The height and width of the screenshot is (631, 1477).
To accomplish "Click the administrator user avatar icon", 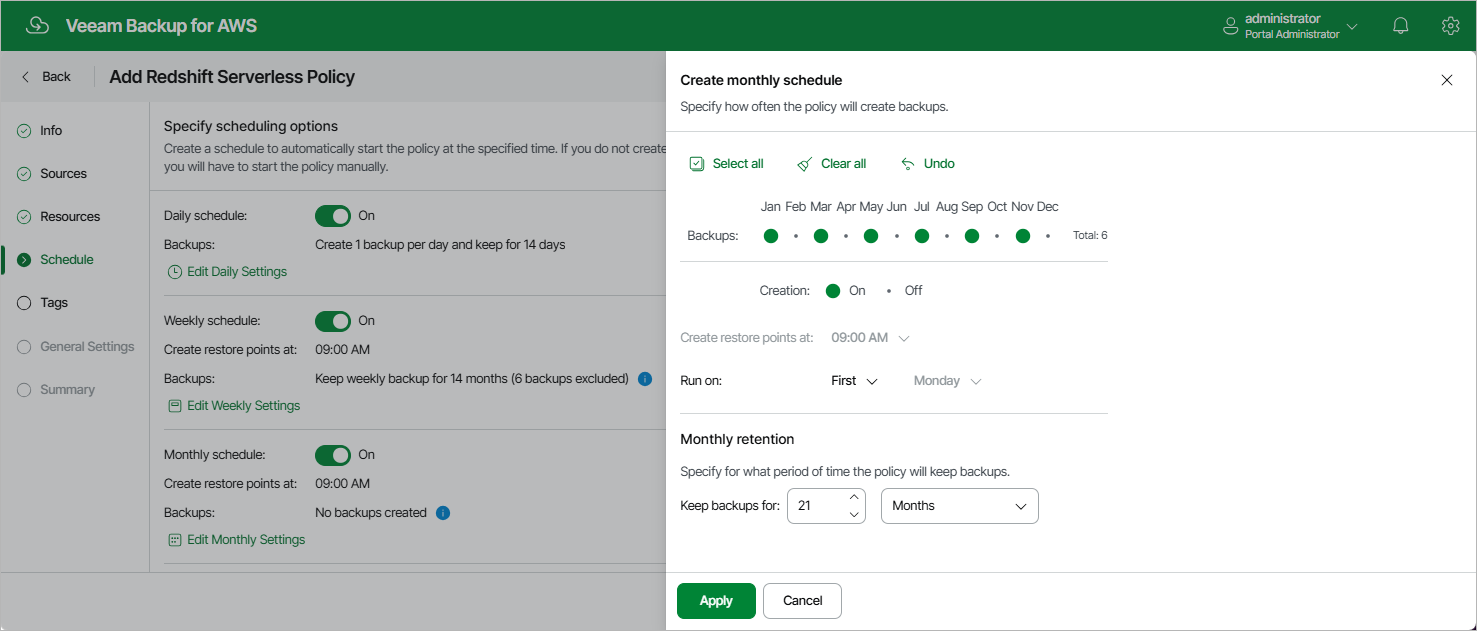I will [x=1231, y=27].
